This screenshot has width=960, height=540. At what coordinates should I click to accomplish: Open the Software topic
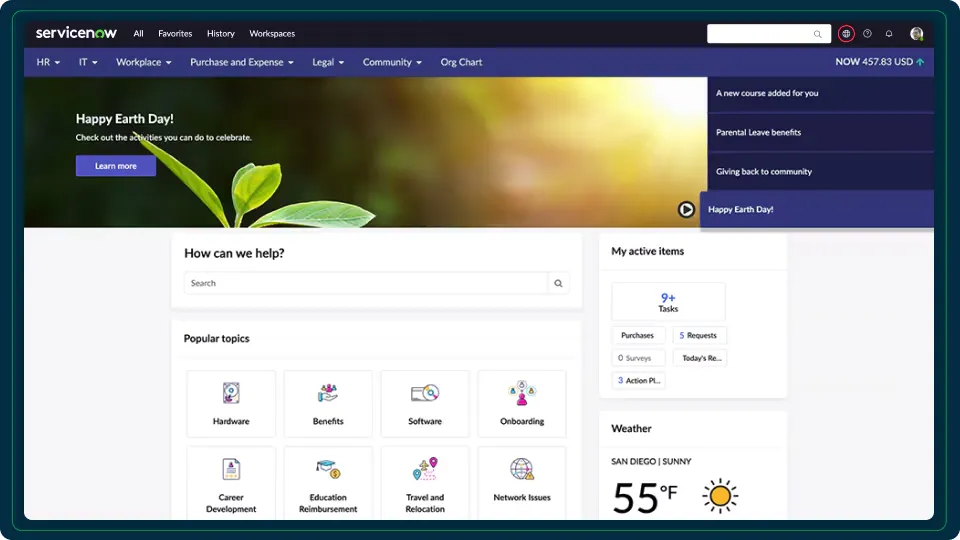pyautogui.click(x=425, y=403)
